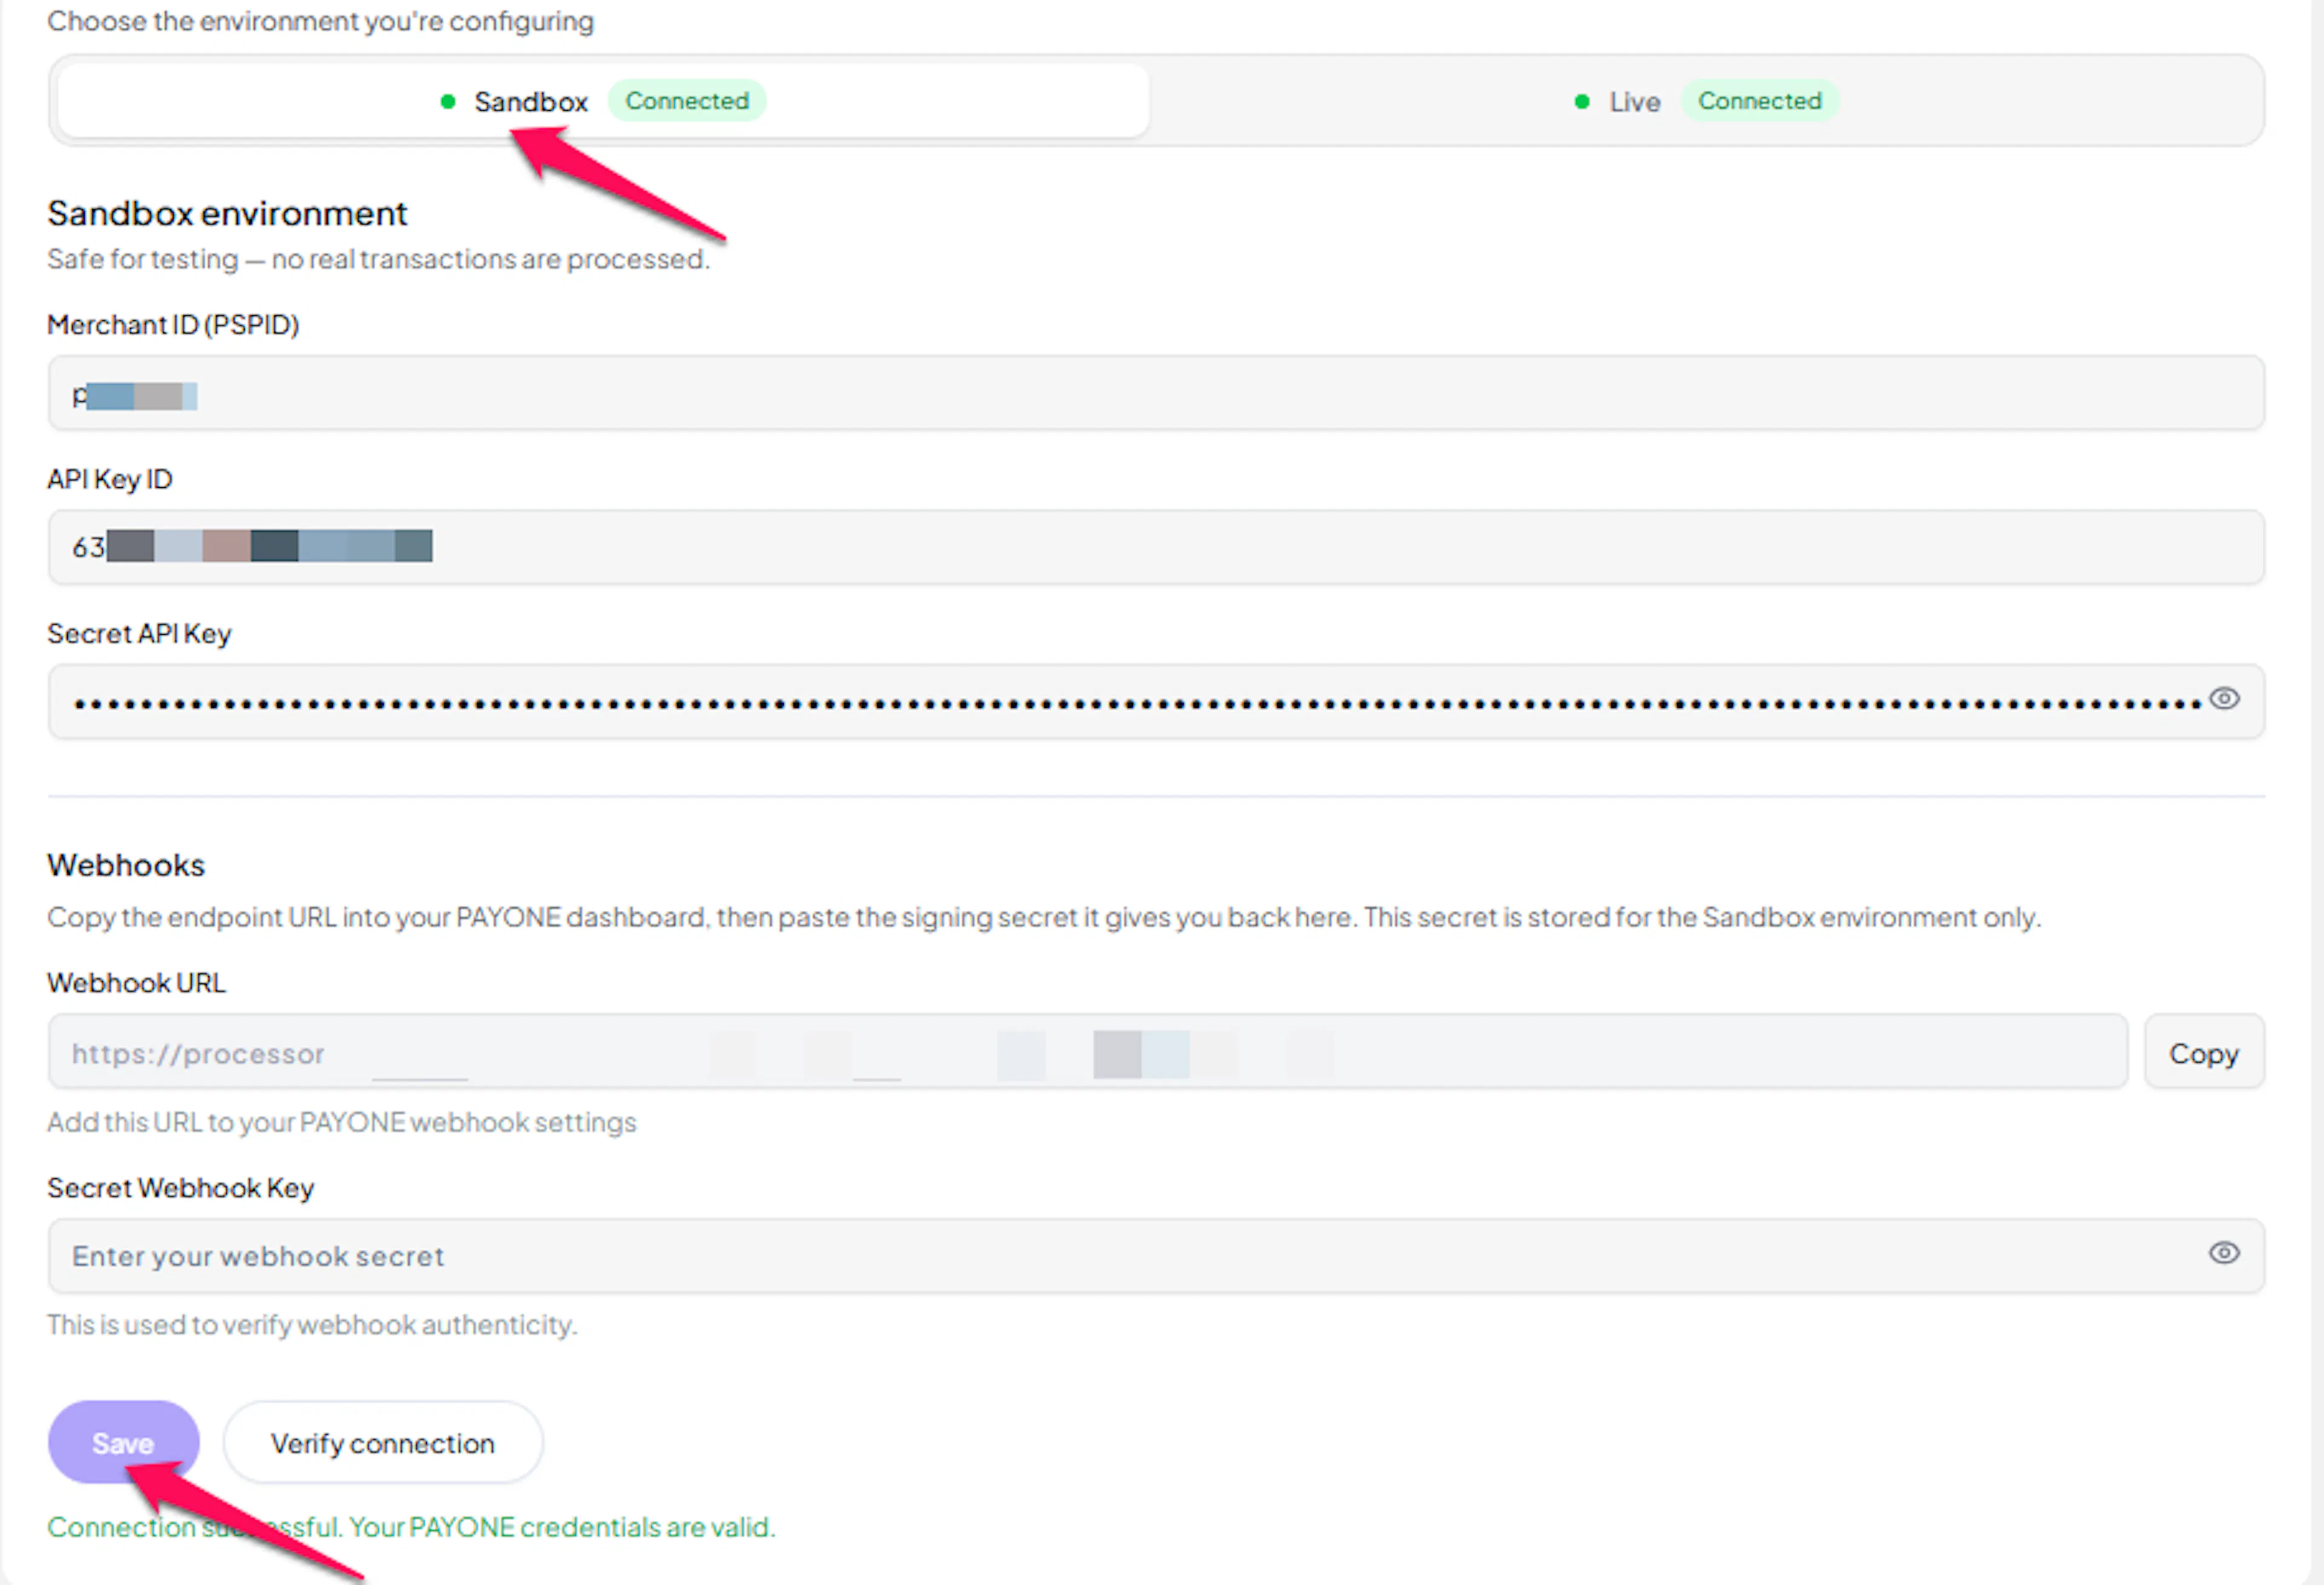Show the webhook secret using eye icon
2324x1585 pixels.
tap(2223, 1253)
